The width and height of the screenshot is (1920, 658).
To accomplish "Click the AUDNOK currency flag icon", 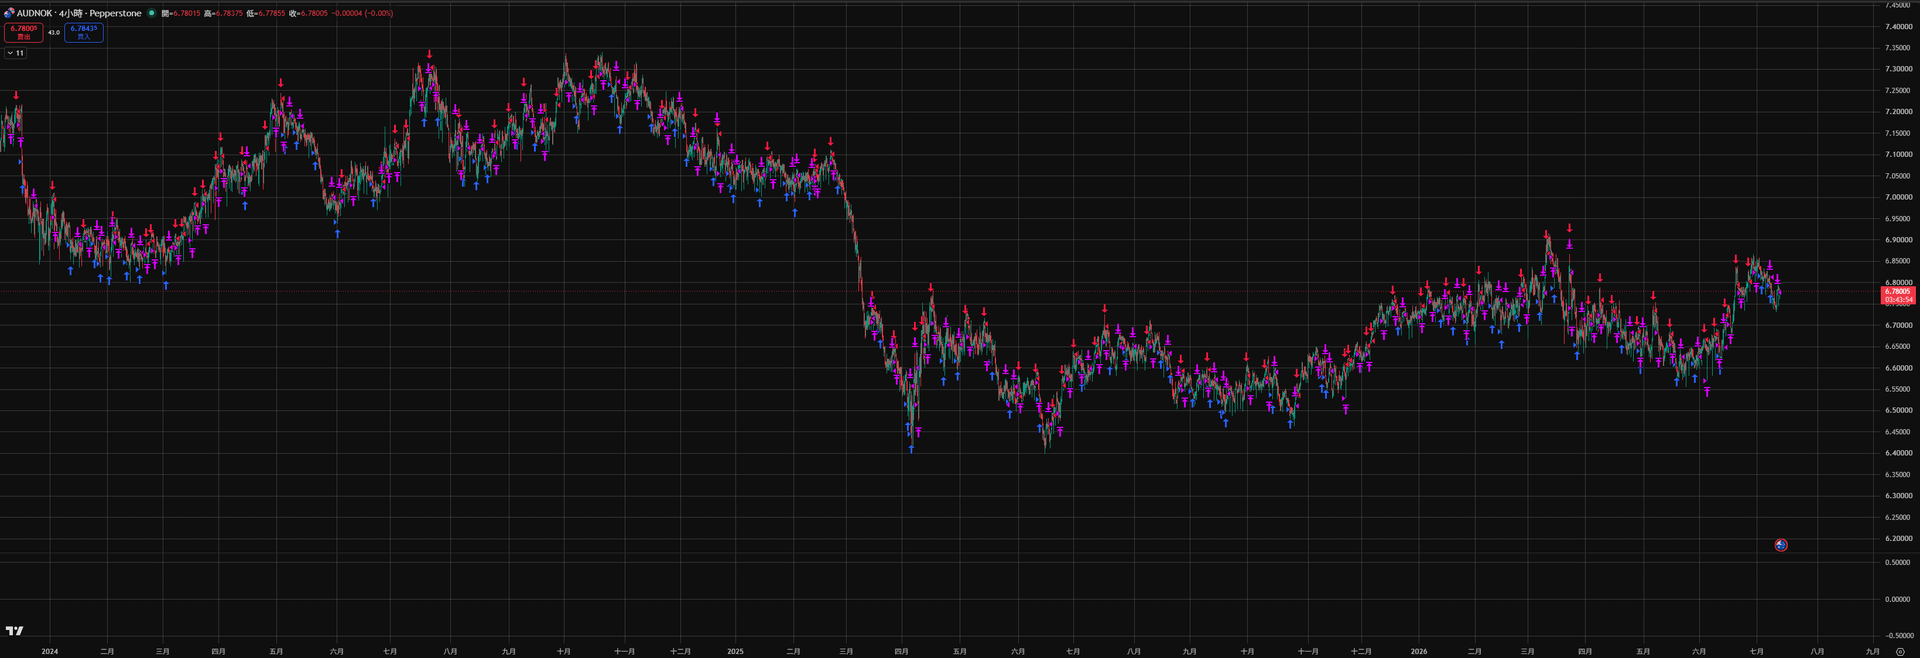I will 9,13.
